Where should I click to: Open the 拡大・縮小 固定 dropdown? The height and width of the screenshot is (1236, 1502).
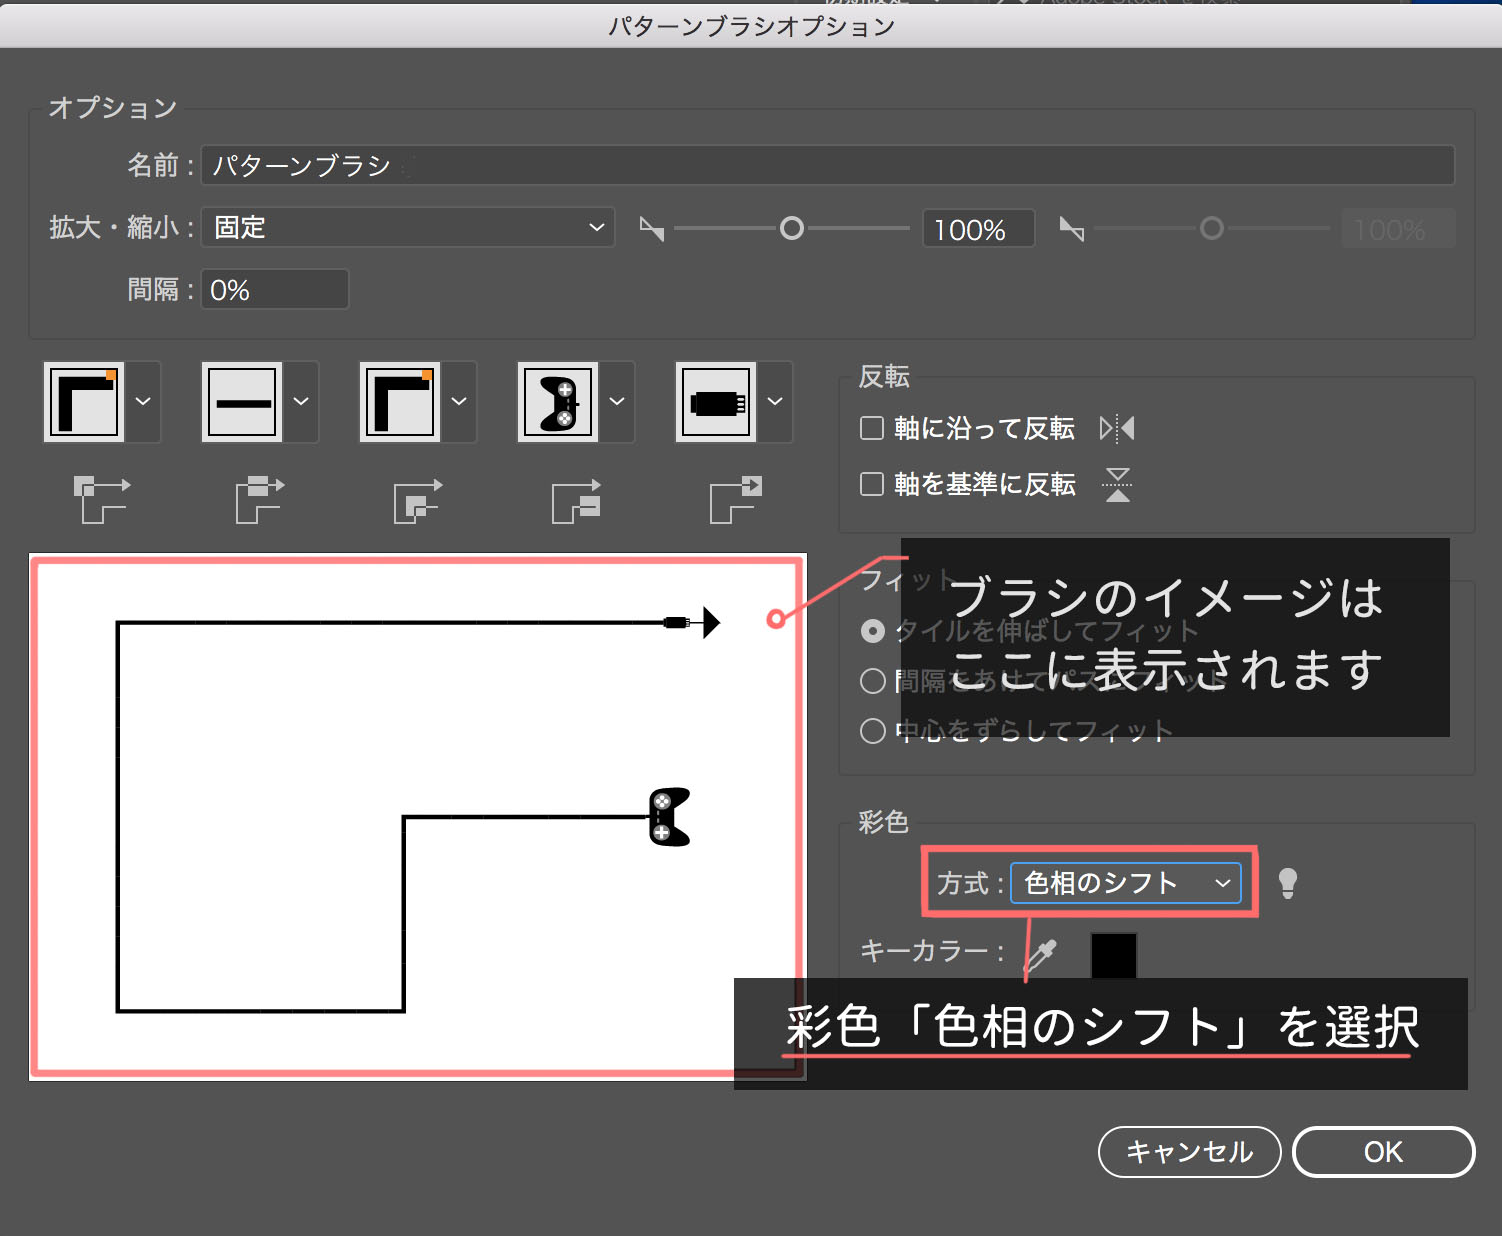tap(408, 228)
